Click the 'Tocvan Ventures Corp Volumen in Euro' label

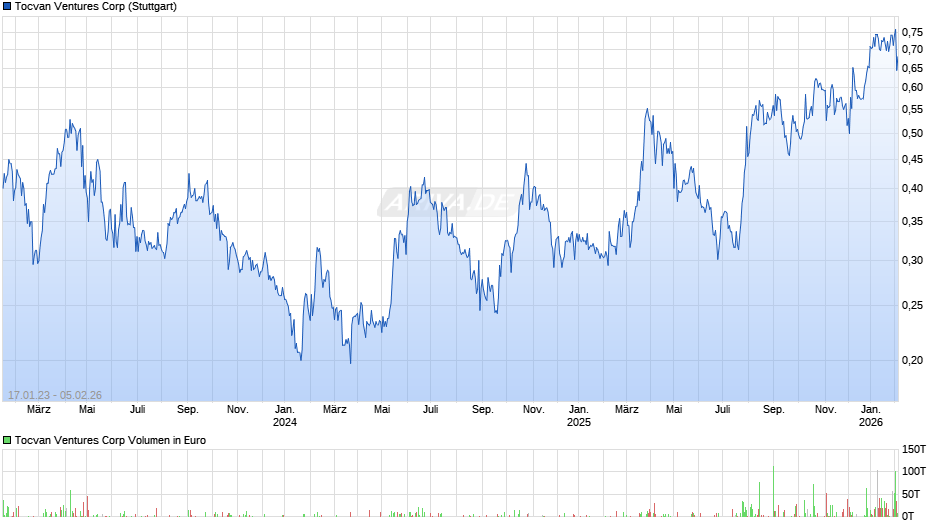pos(110,440)
